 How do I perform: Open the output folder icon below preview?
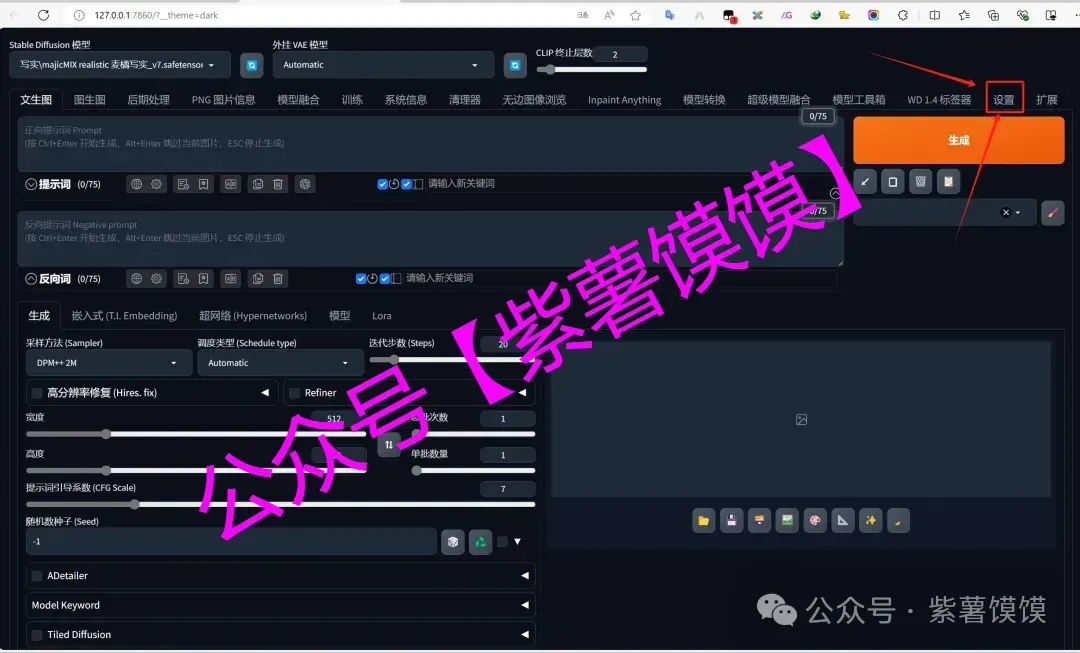point(704,520)
